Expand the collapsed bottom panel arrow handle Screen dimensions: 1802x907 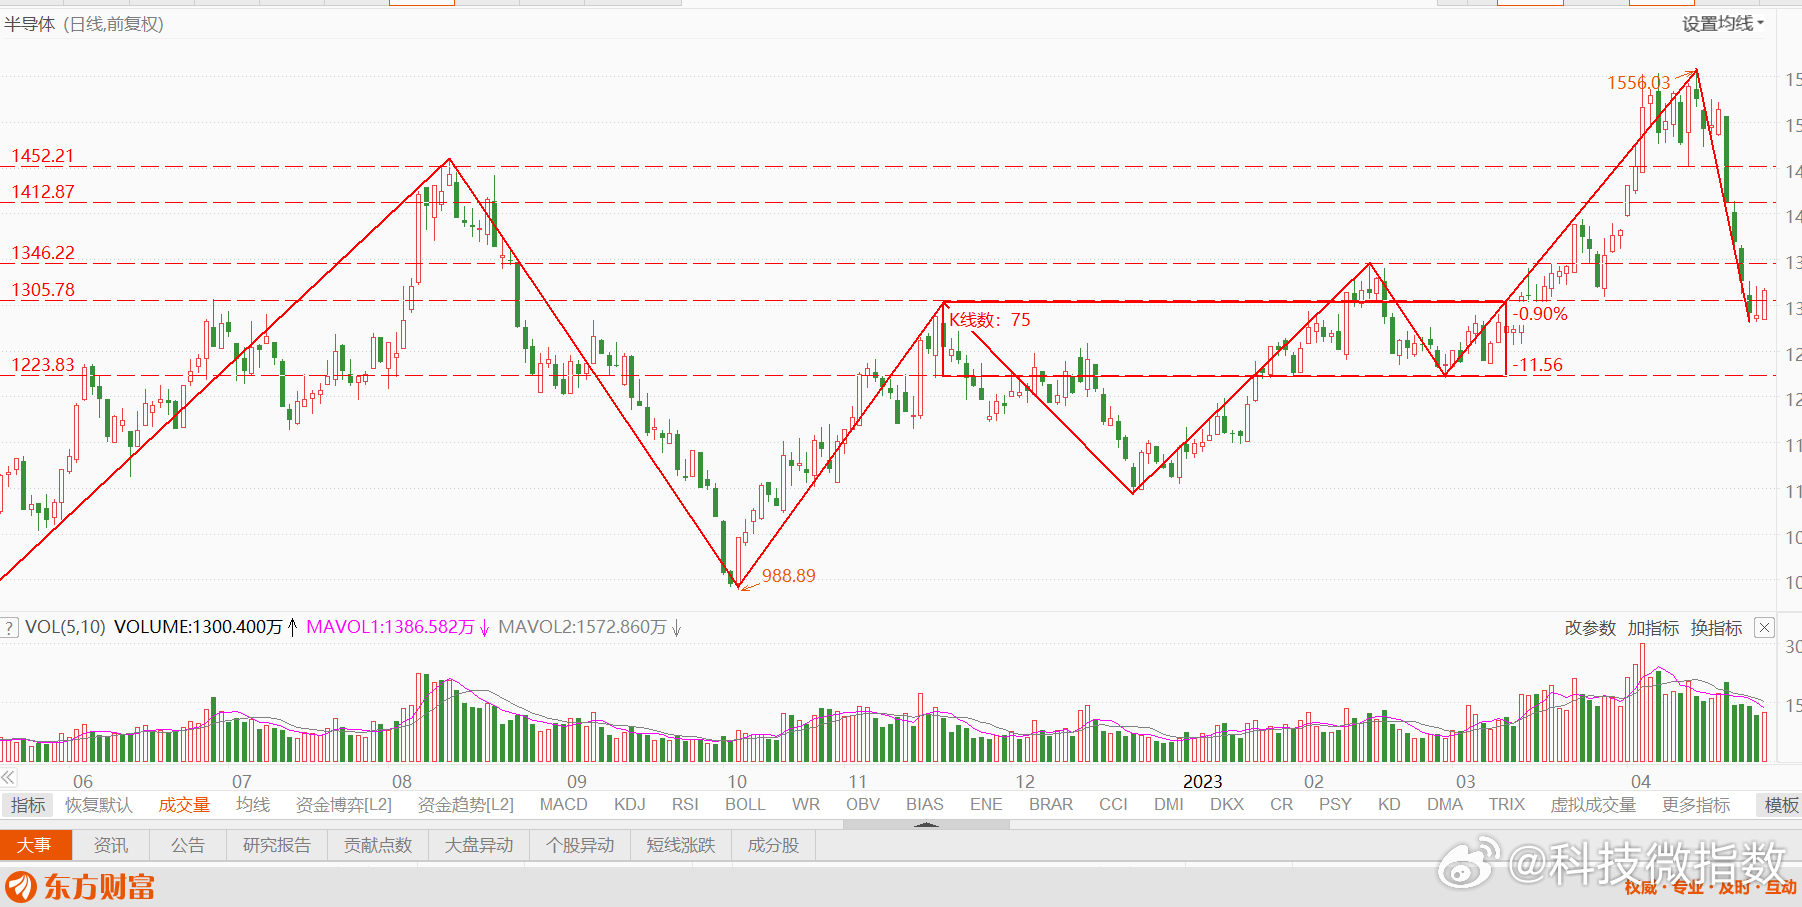pyautogui.click(x=926, y=825)
